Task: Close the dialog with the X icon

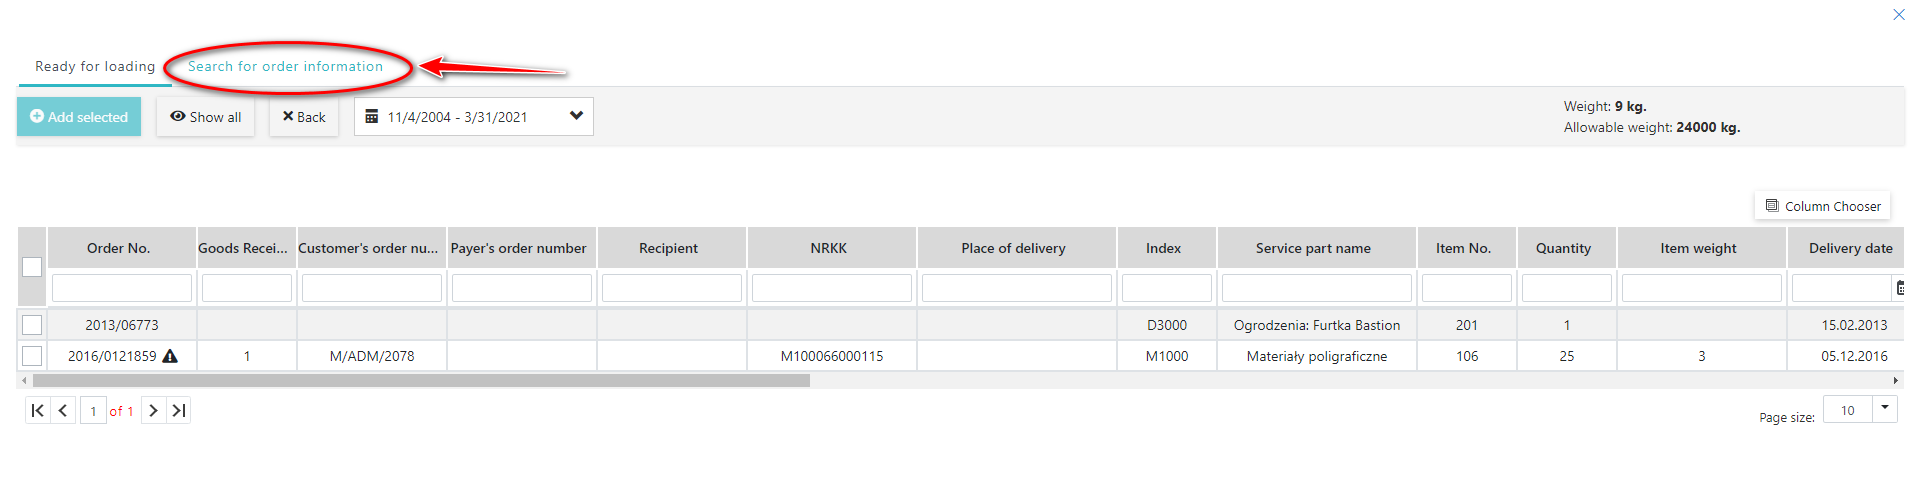Action: point(1898,15)
